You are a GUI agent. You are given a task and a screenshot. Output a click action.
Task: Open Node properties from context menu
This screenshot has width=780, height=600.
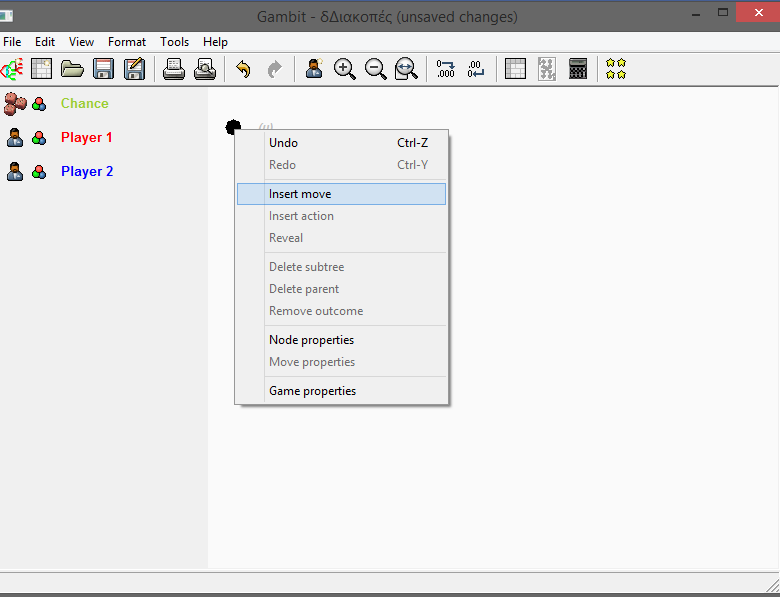point(341,340)
